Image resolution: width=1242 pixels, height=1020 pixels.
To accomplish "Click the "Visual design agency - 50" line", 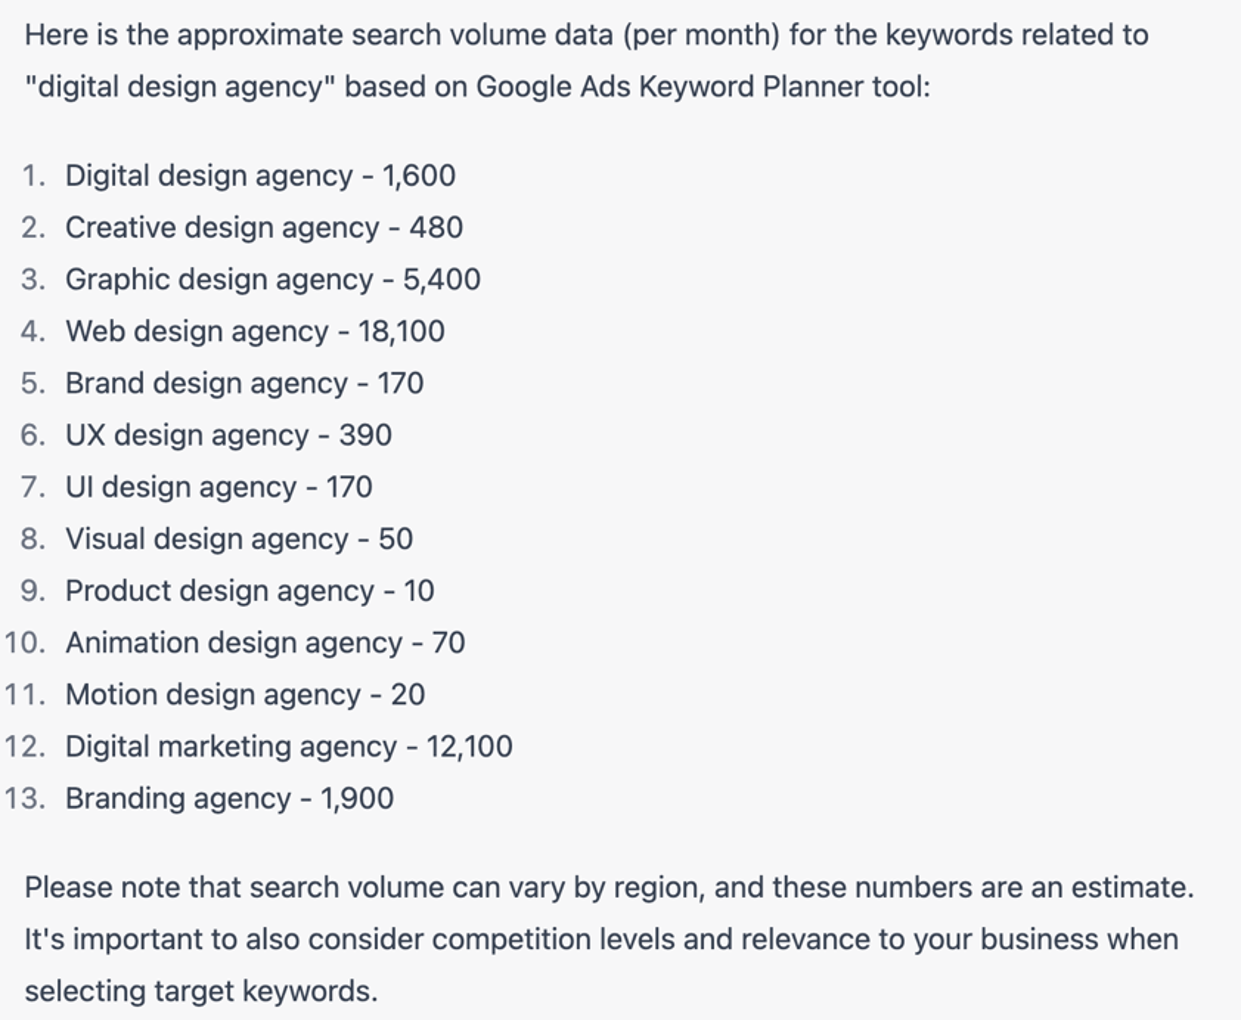I will 239,540.
